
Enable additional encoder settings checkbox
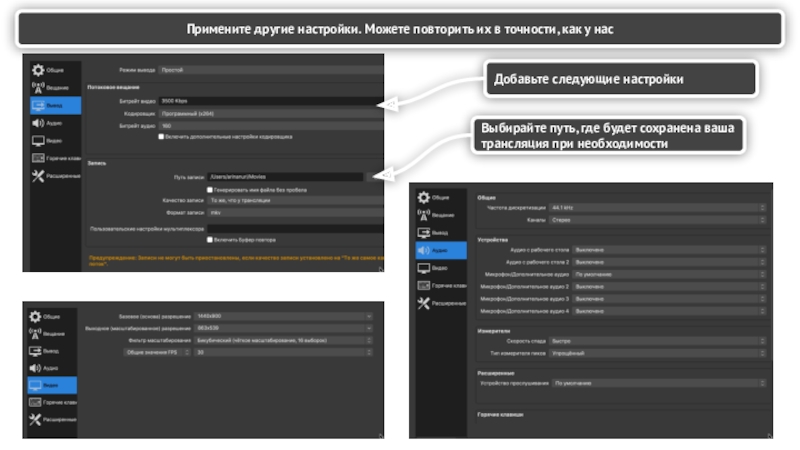(x=161, y=137)
